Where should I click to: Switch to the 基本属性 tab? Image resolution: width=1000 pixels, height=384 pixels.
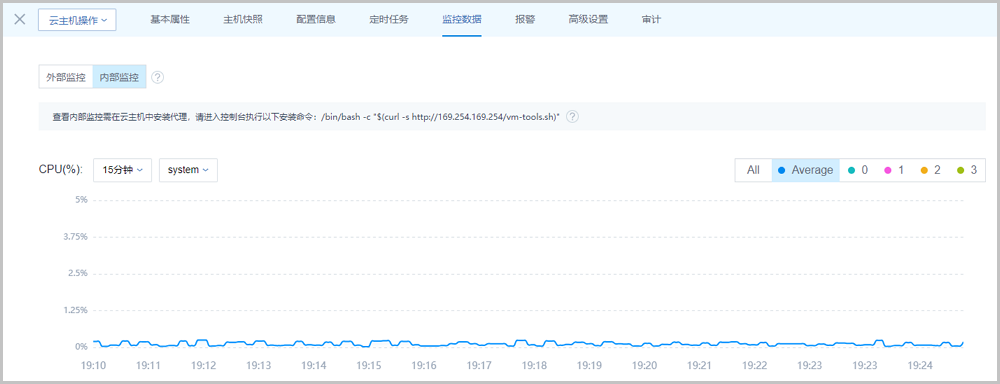point(170,19)
